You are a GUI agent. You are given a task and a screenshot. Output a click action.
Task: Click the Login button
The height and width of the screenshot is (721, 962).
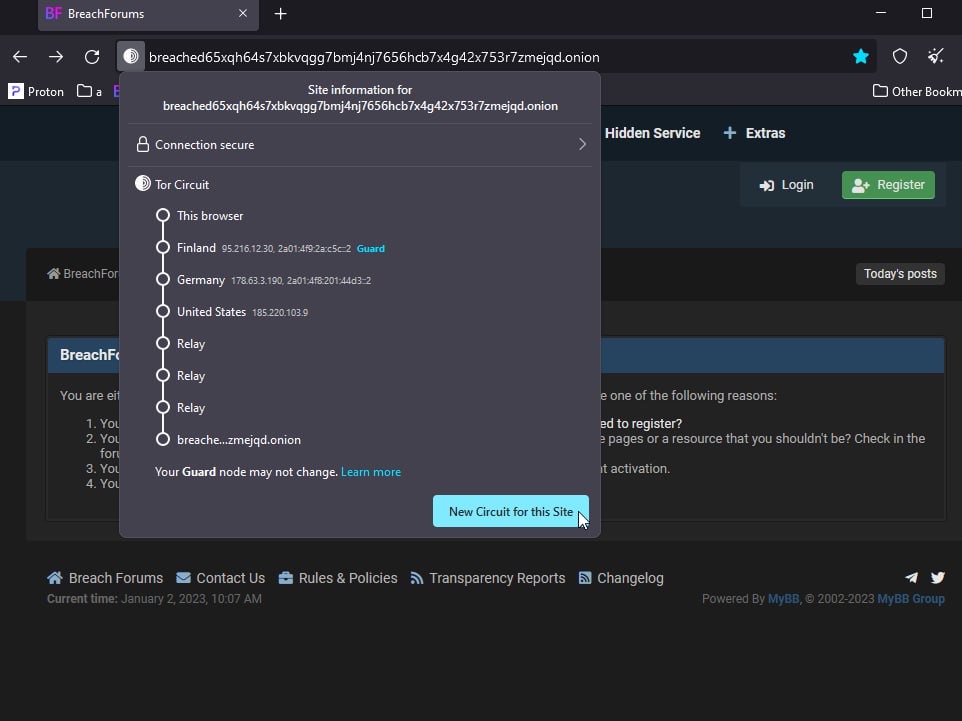pos(786,185)
